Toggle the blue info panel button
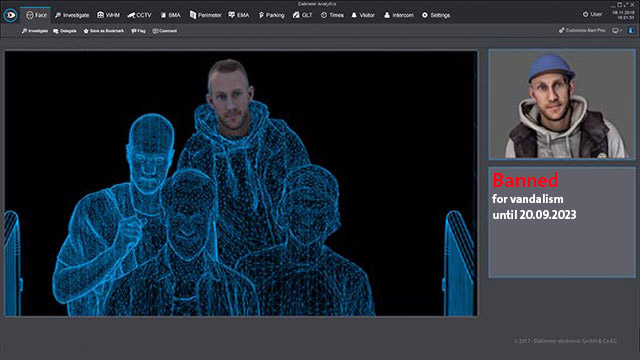The image size is (640, 360). [631, 31]
